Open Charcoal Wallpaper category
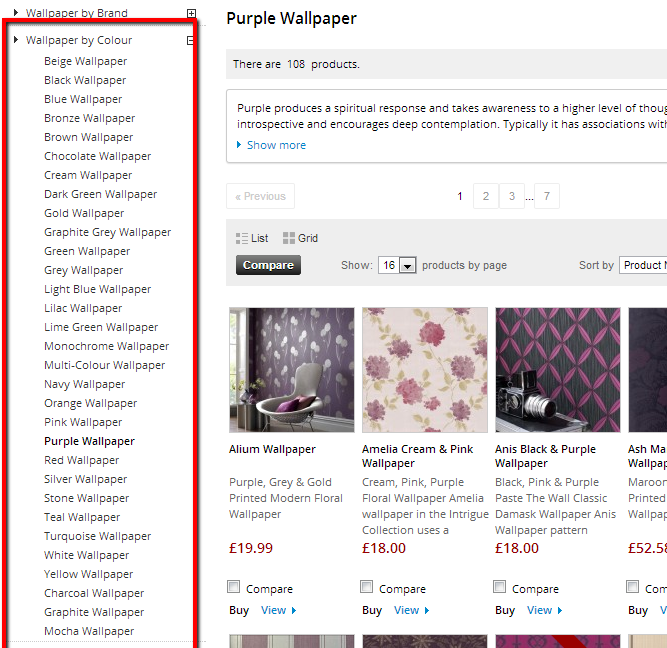 [x=94, y=594]
